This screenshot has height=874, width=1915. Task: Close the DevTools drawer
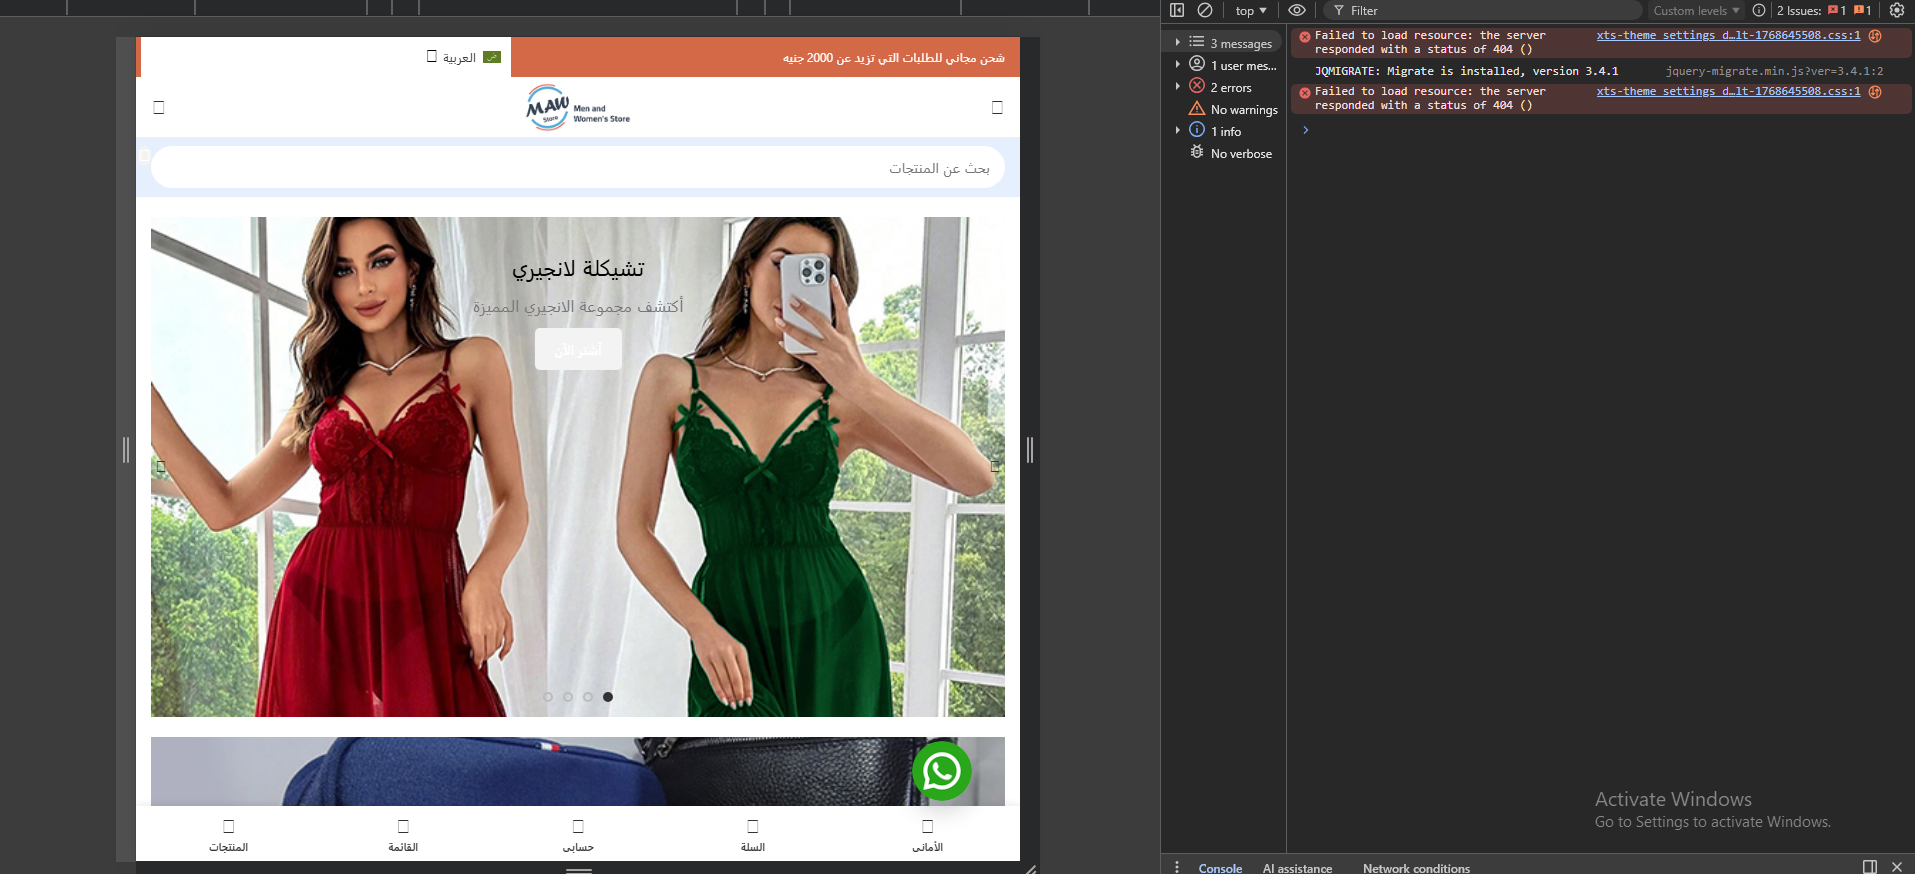click(1897, 867)
